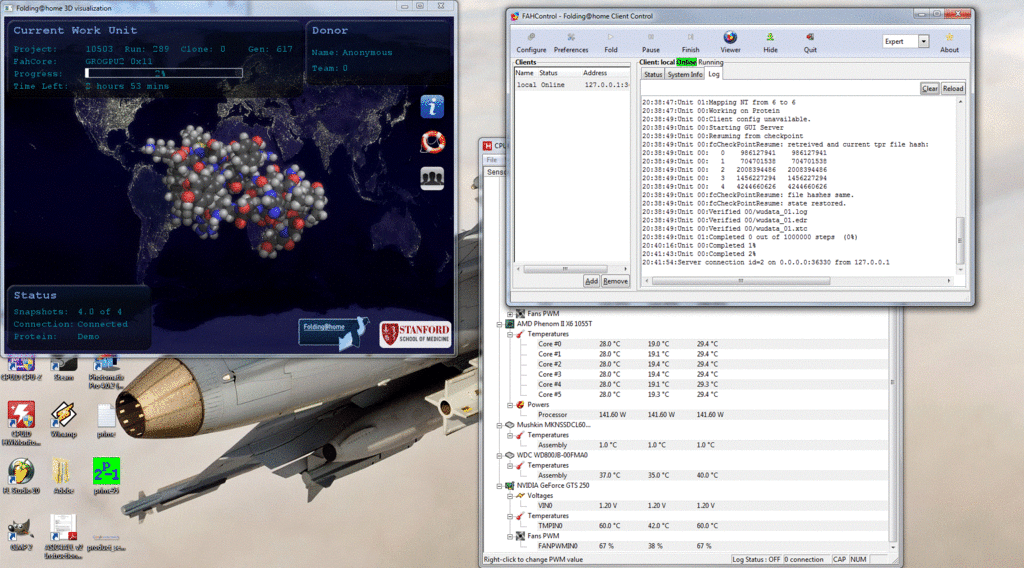This screenshot has height=568, width=1024.
Task: Click the Finish toolbar icon
Action: pyautogui.click(x=690, y=43)
